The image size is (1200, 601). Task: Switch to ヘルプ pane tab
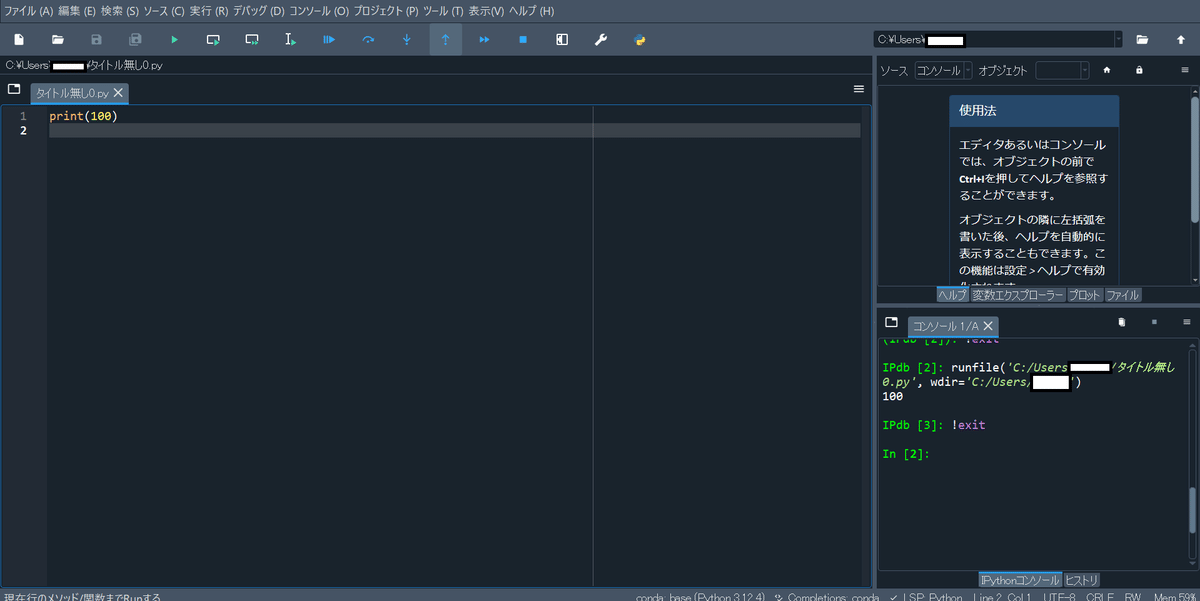click(952, 295)
